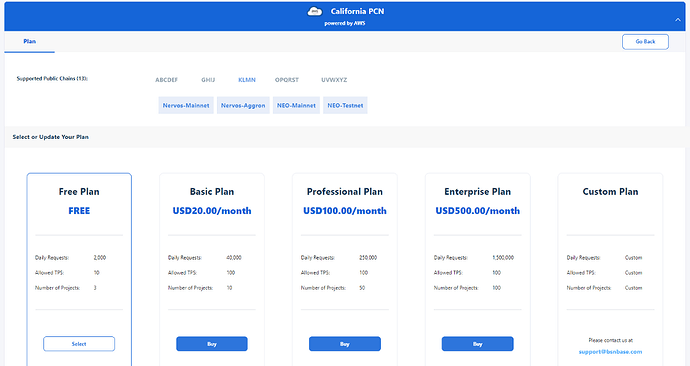Open the Plan tab
This screenshot has width=690, height=366.
coord(29,41)
